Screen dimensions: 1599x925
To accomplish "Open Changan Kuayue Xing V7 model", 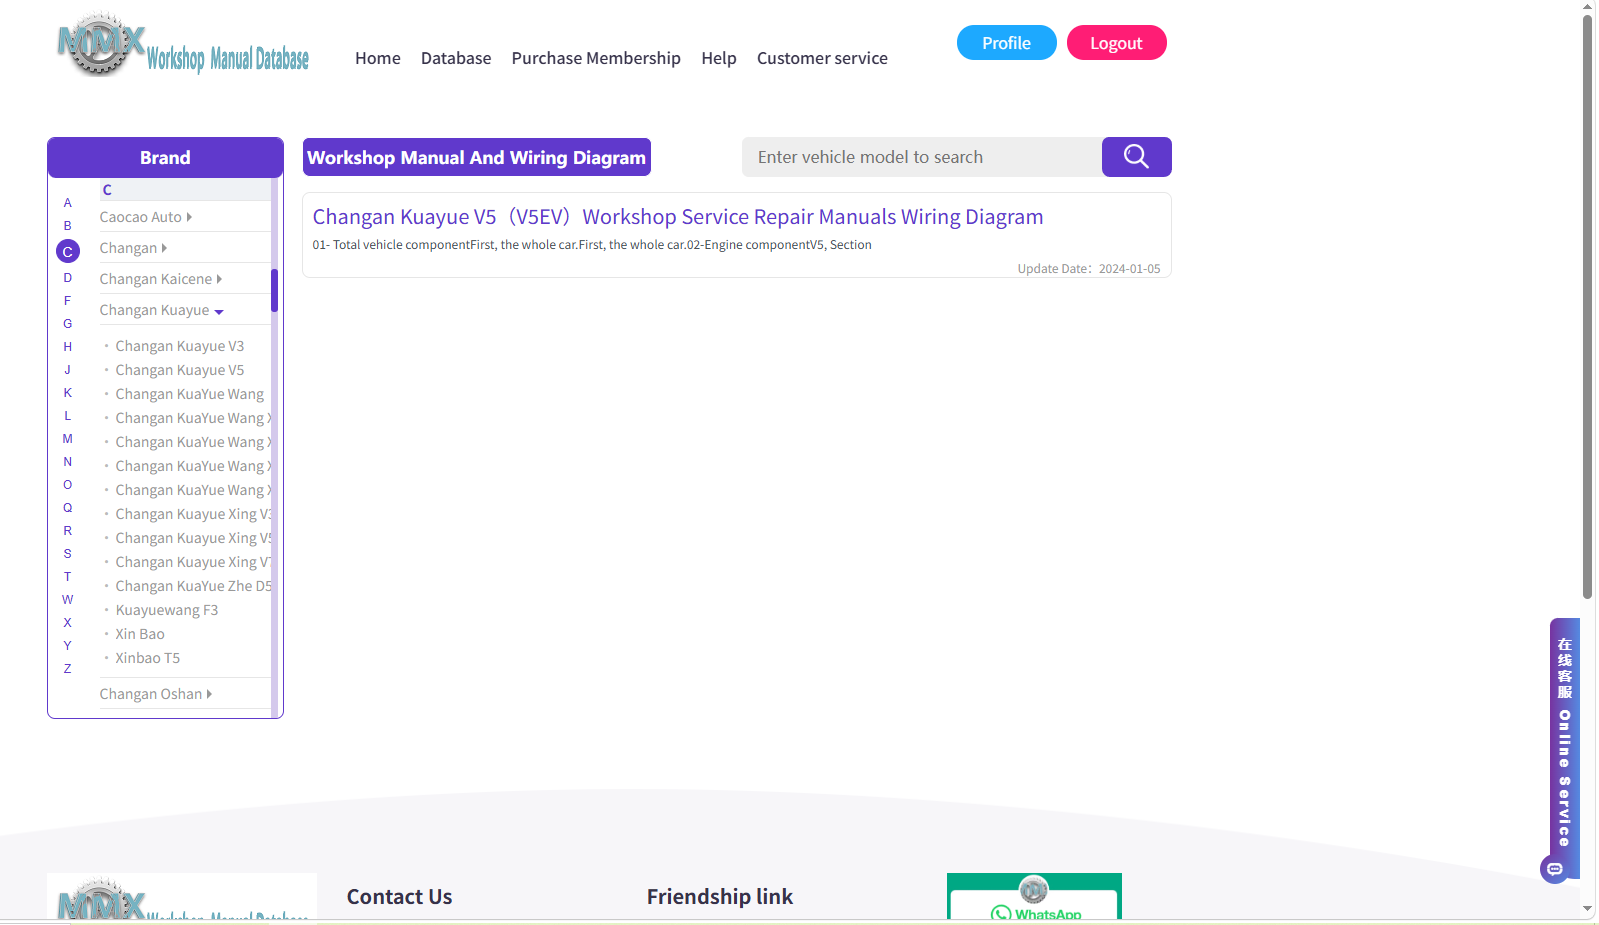I will click(x=193, y=562).
